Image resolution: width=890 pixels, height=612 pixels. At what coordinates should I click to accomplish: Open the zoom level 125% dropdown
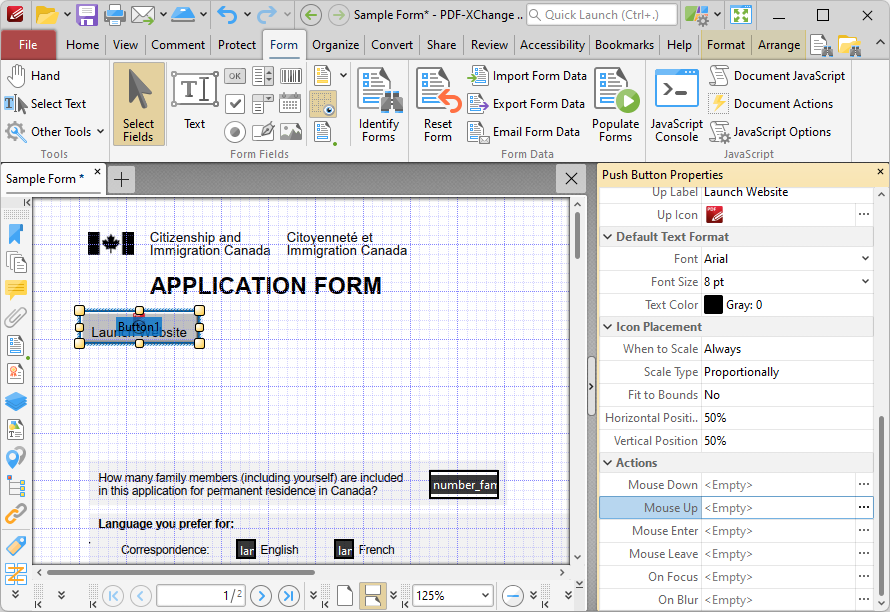click(485, 596)
